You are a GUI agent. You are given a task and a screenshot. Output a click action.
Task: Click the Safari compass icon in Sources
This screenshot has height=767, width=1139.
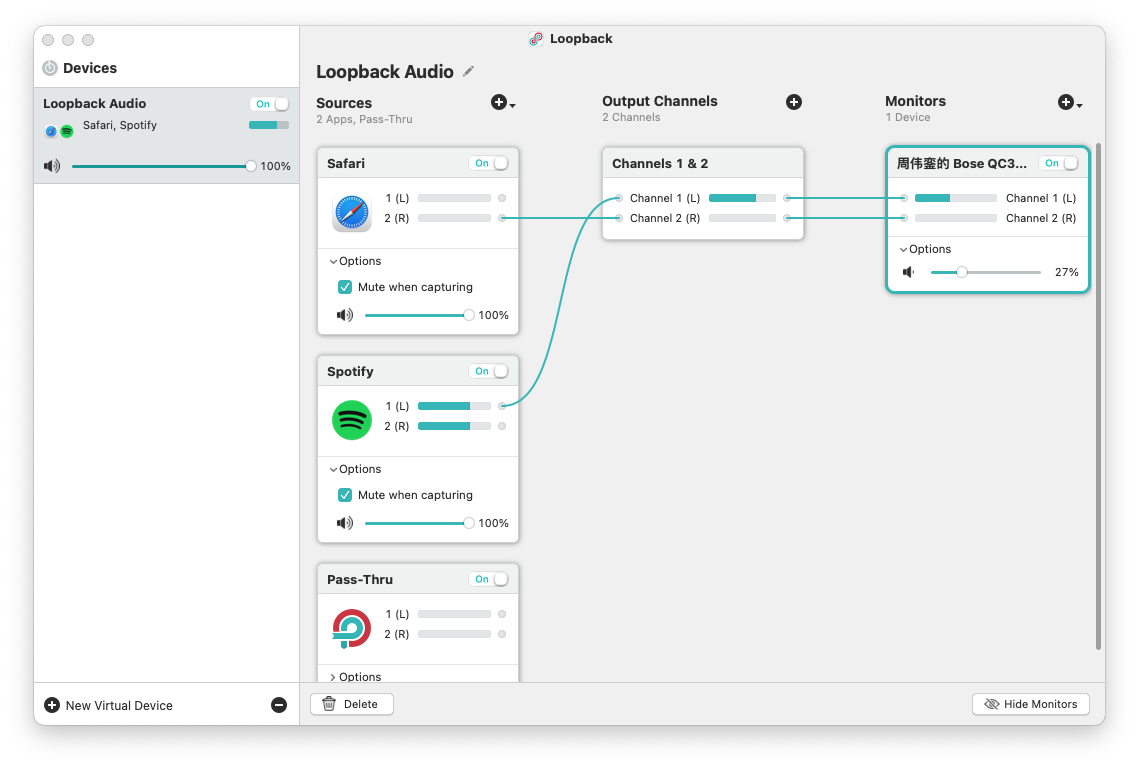tap(352, 212)
